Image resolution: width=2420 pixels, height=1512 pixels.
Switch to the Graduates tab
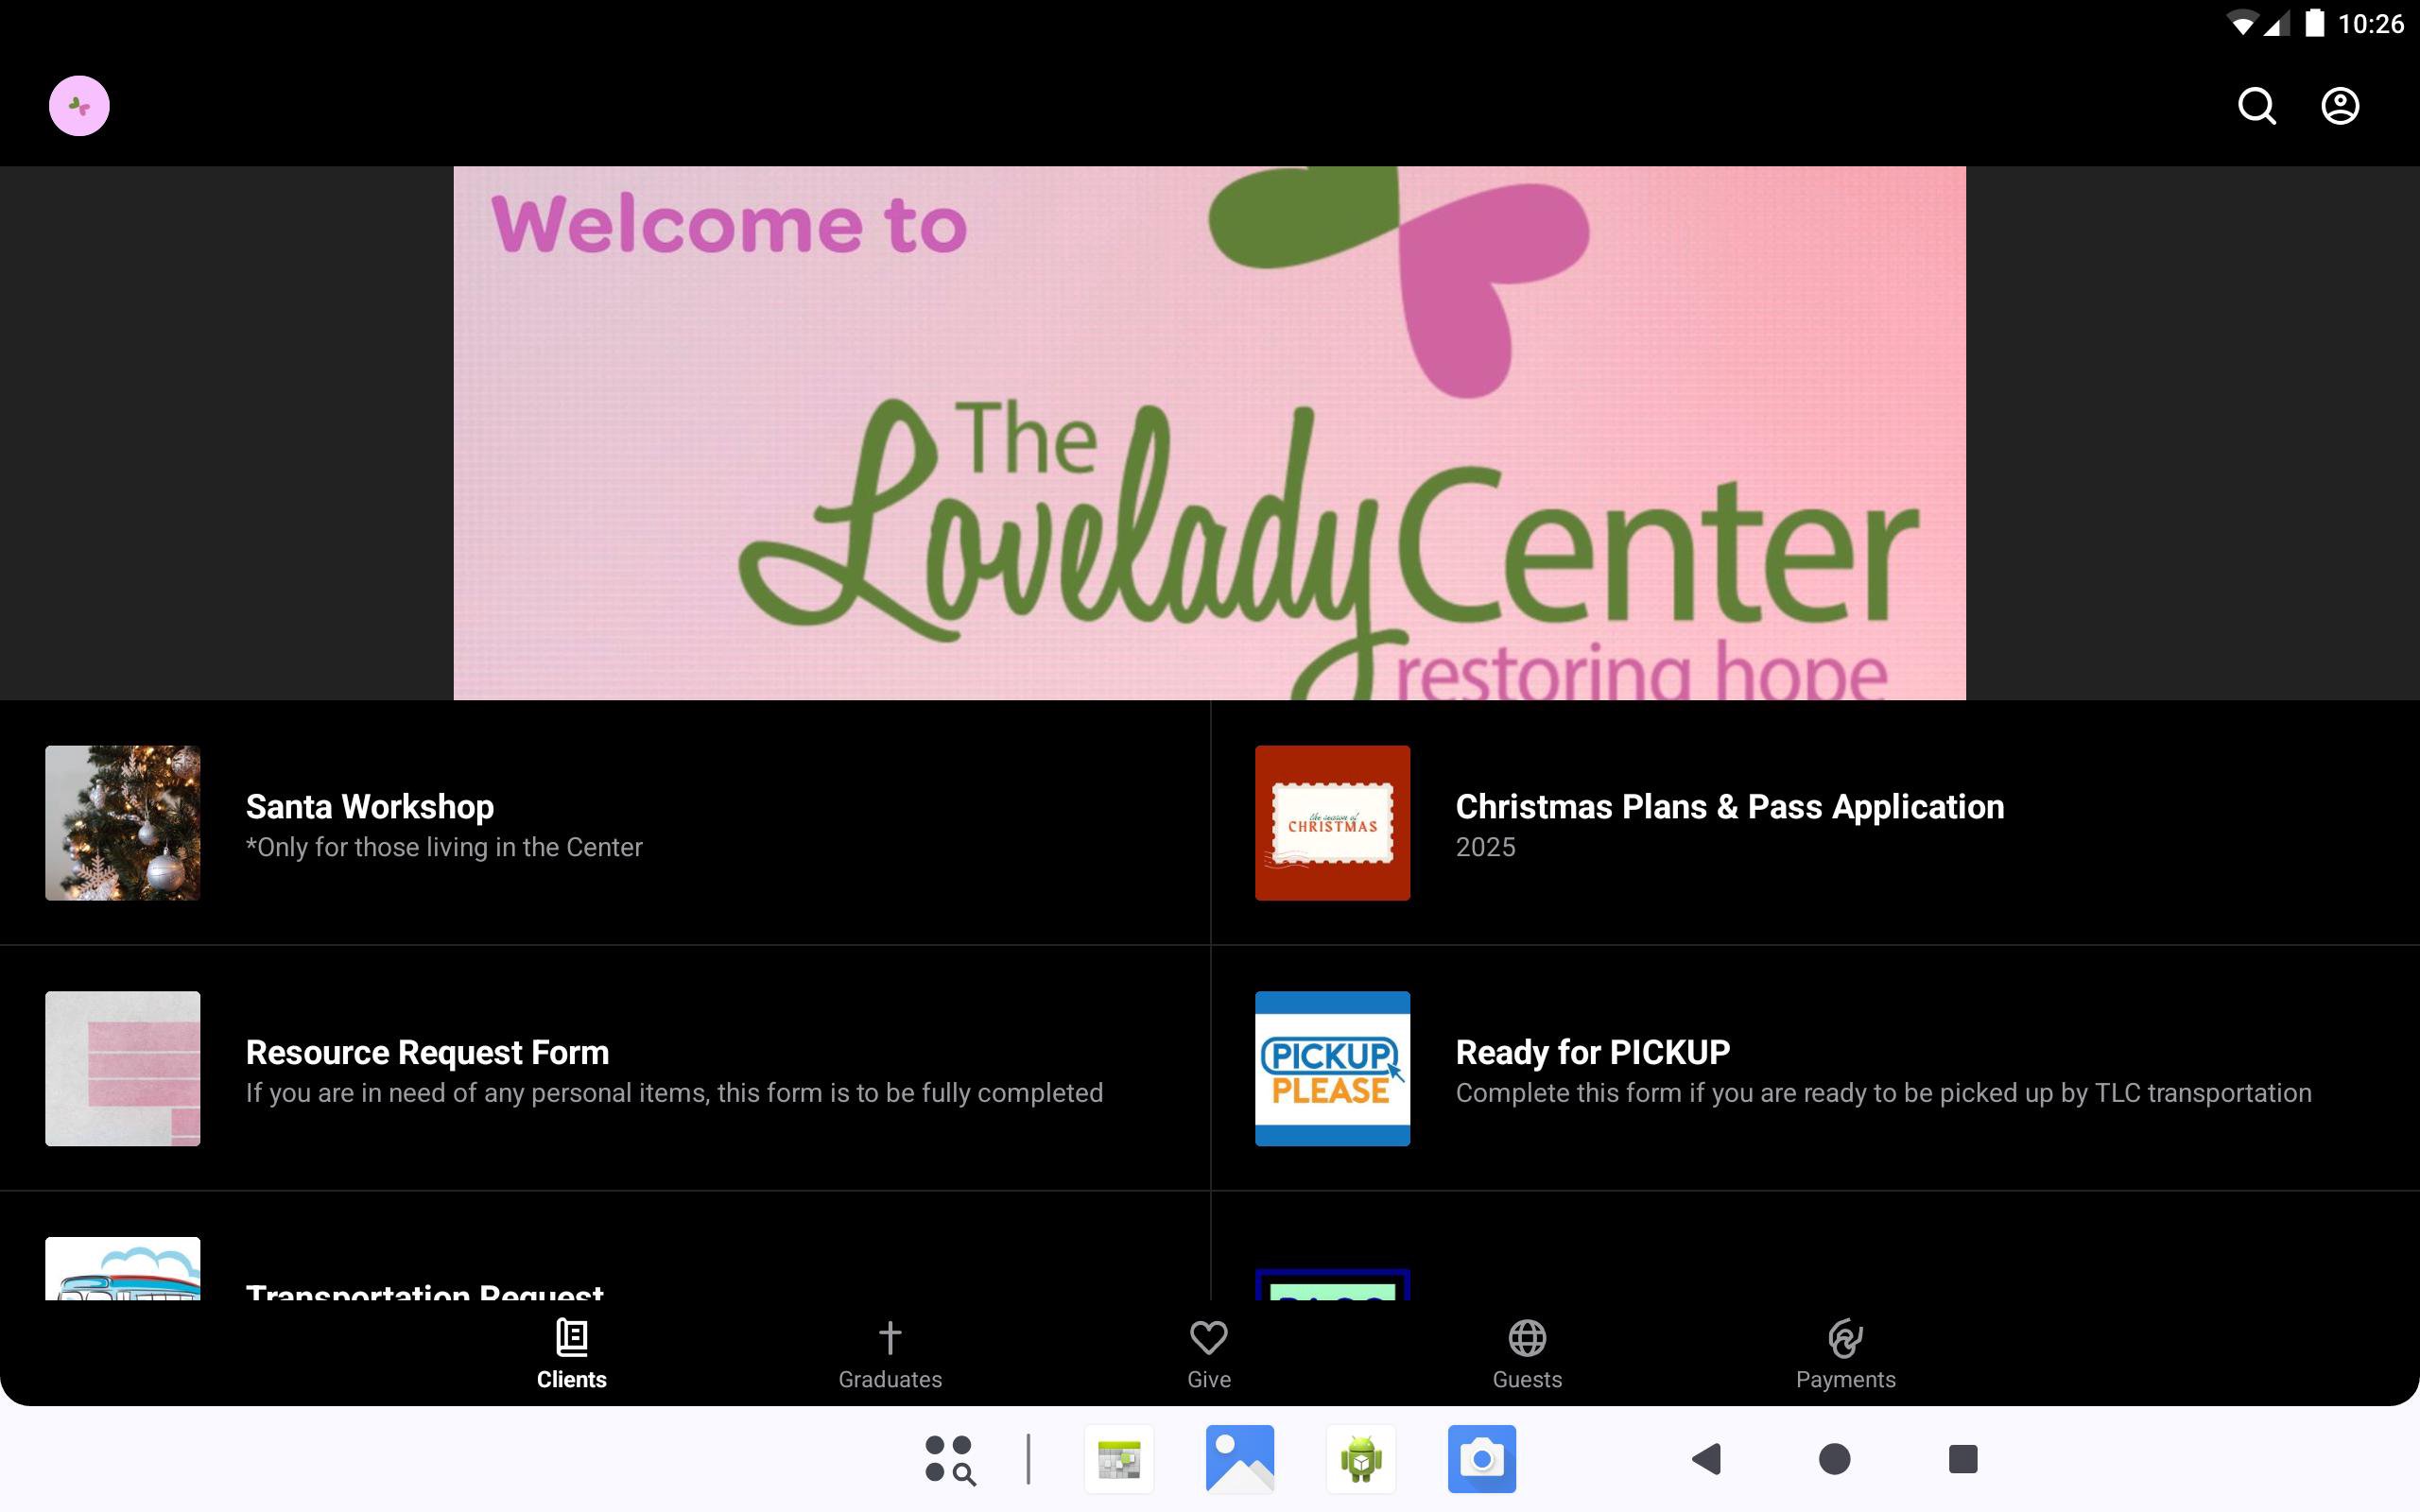coord(889,1354)
